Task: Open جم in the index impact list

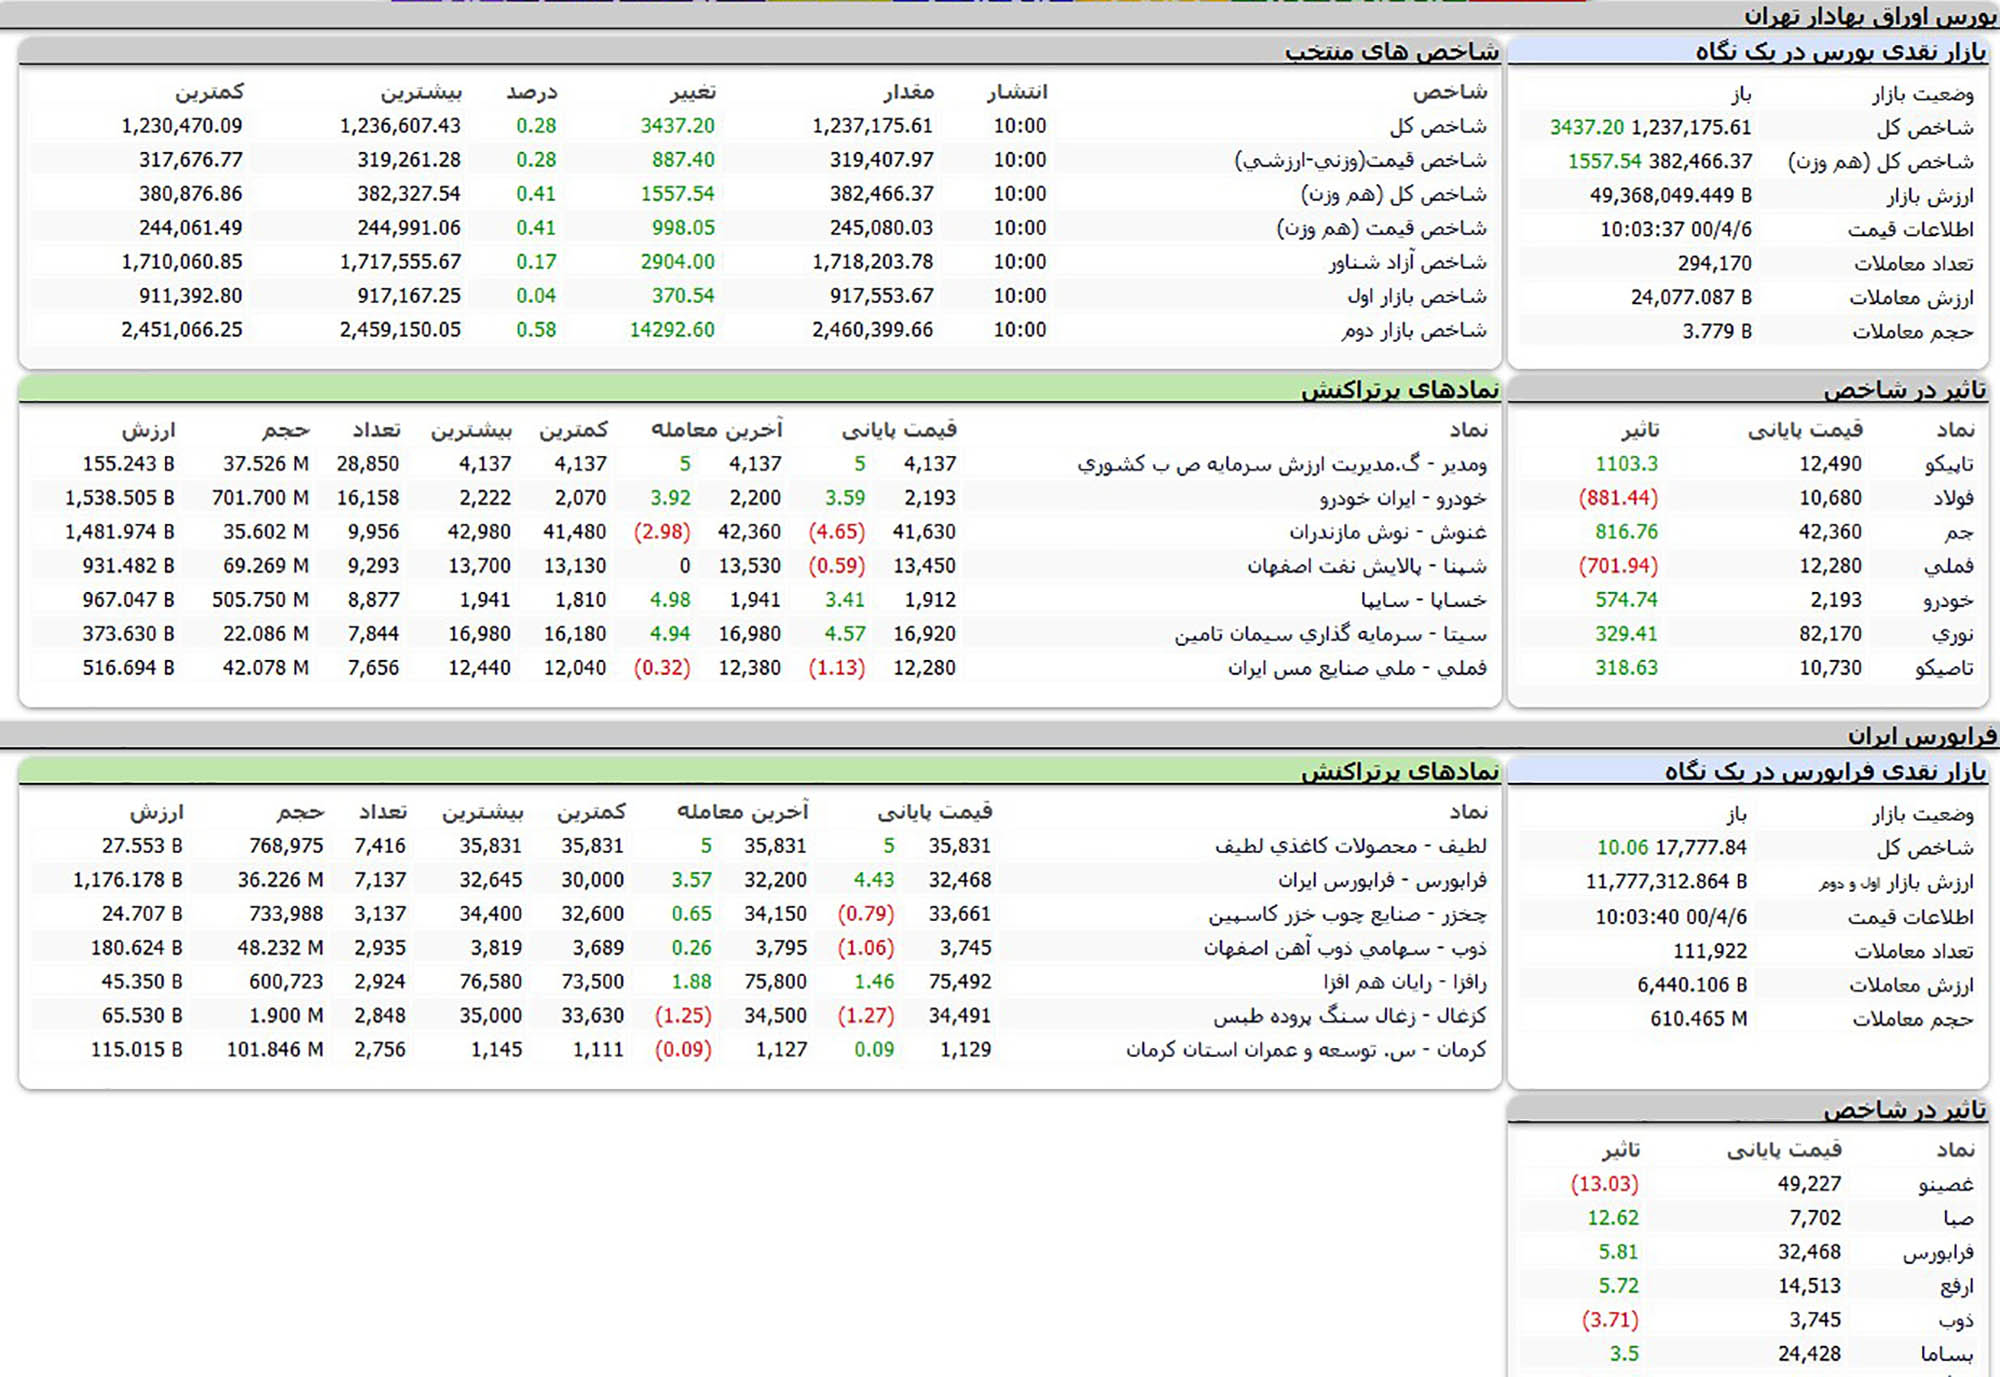Action: [x=1960, y=532]
